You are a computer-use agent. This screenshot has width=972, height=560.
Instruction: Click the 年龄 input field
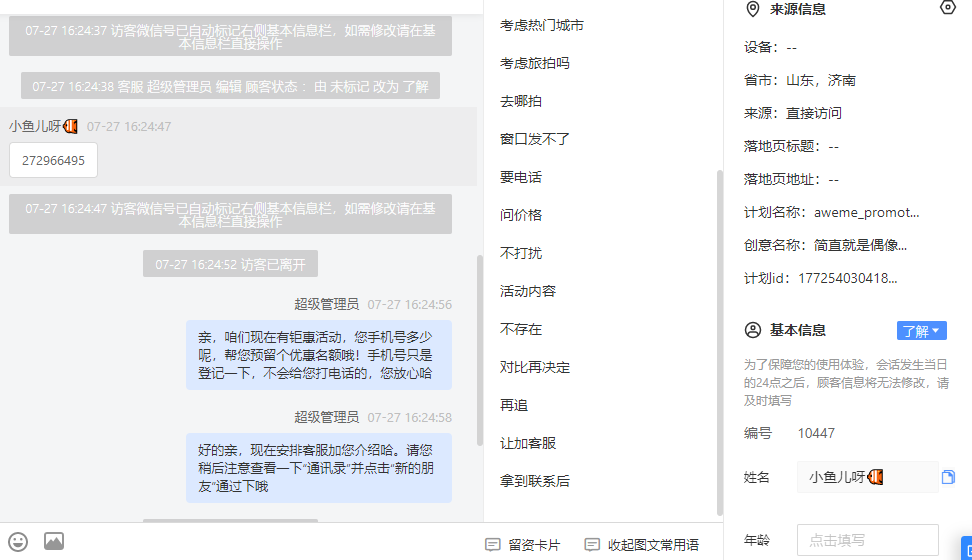coord(867,540)
